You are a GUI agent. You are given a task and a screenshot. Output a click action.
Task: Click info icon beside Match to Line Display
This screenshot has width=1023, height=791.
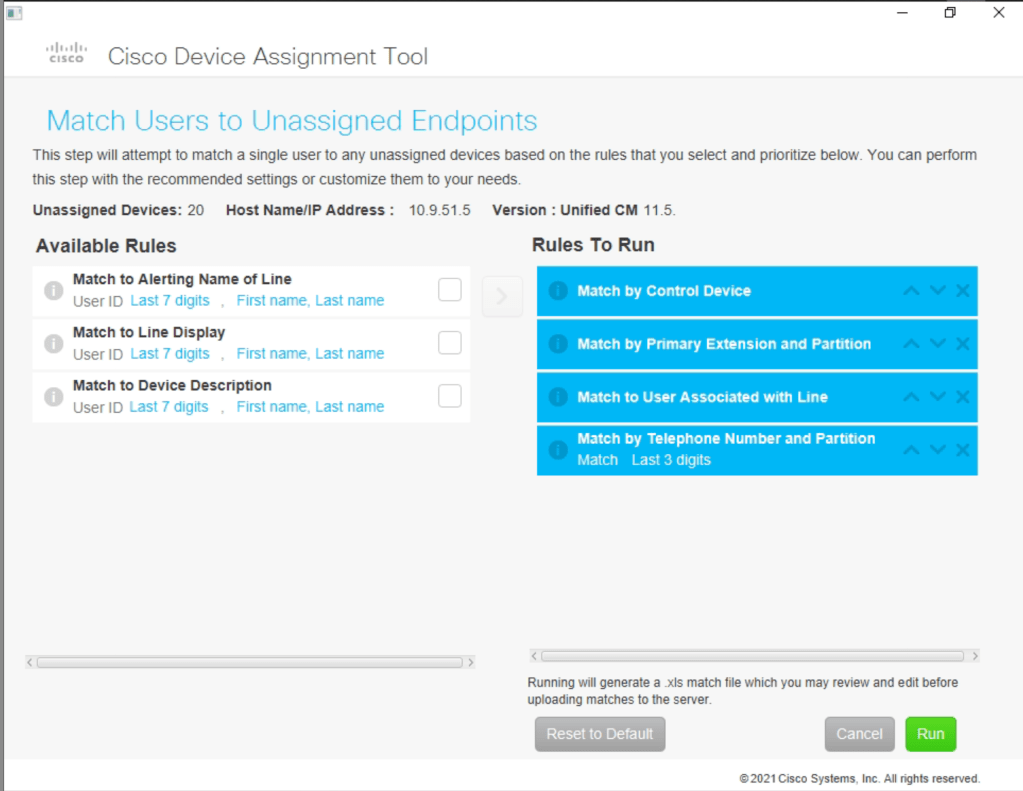tap(54, 344)
